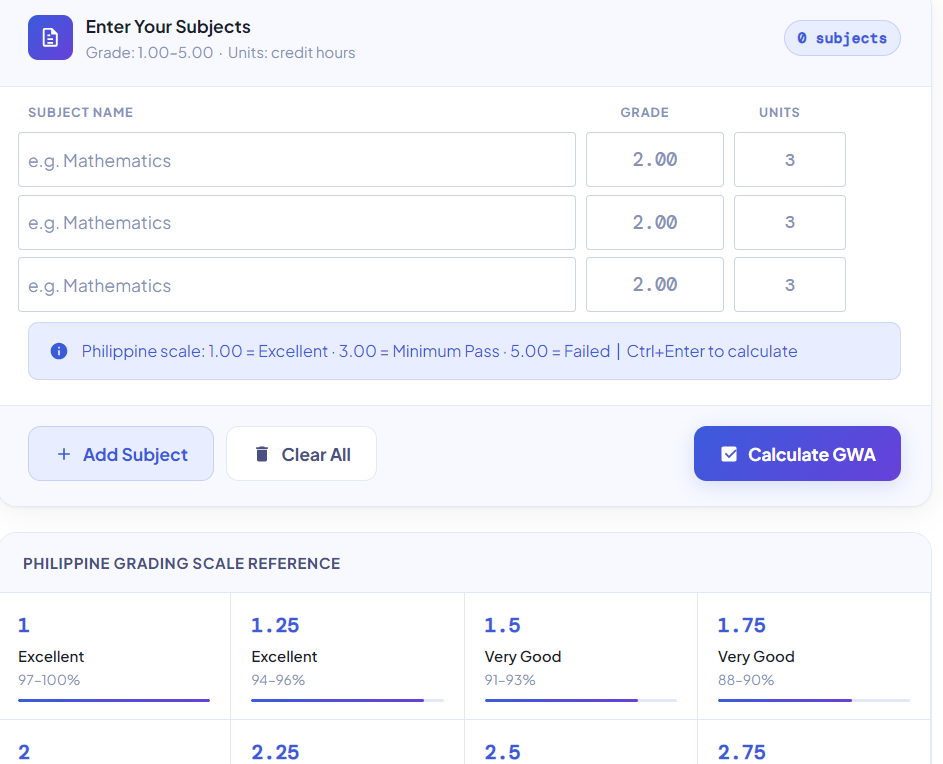
Task: Click the Philippine Grading Scale Reference heading
Action: tap(181, 563)
